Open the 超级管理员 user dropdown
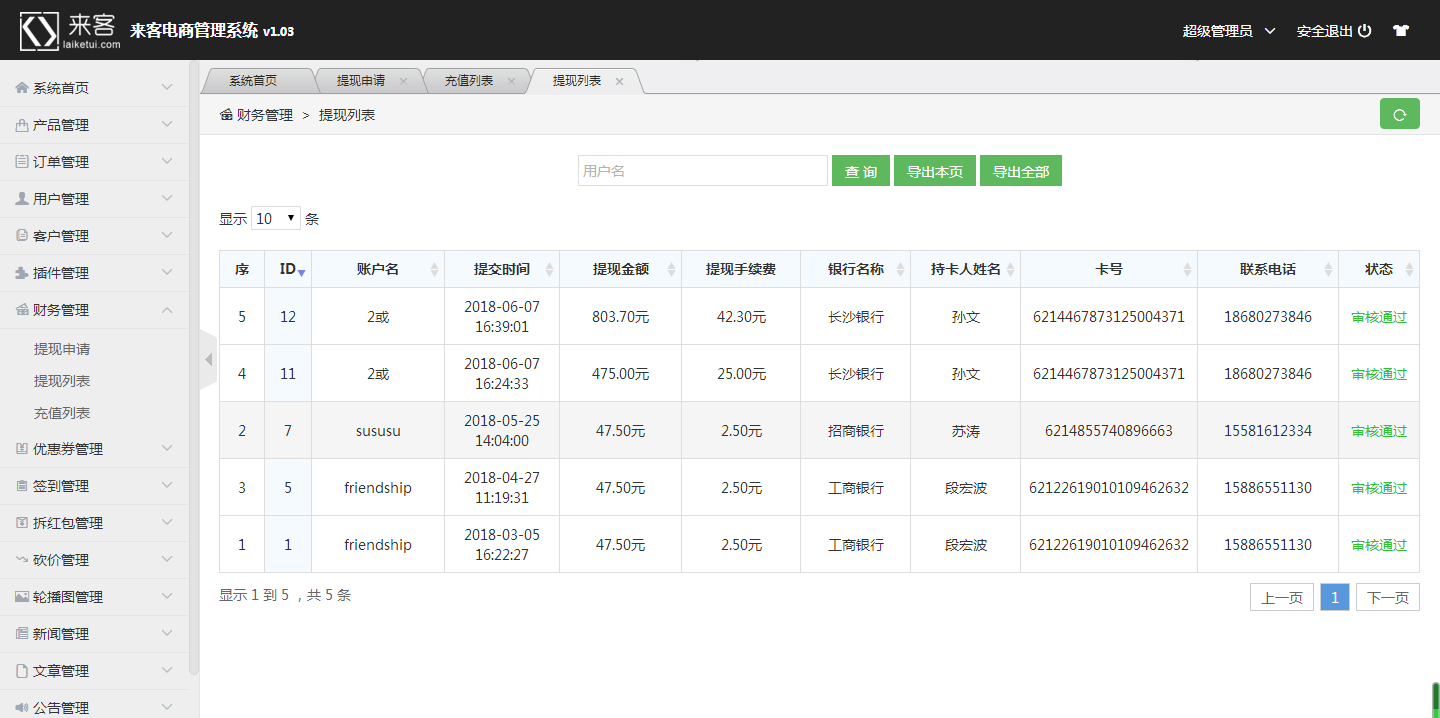 1229,31
